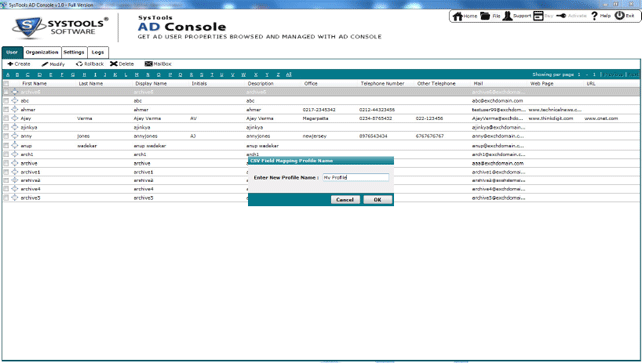Delete selected user with X icon
The image size is (642, 363).
click(x=122, y=64)
